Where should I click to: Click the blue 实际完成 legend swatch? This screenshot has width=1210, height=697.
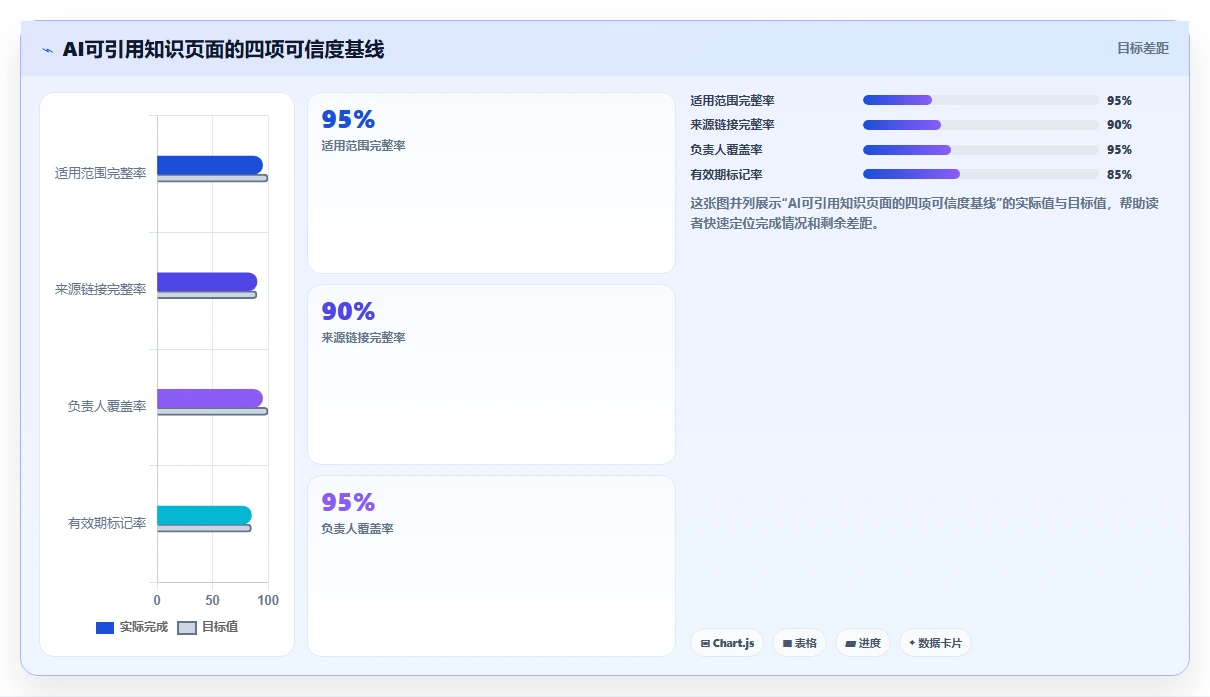click(105, 628)
